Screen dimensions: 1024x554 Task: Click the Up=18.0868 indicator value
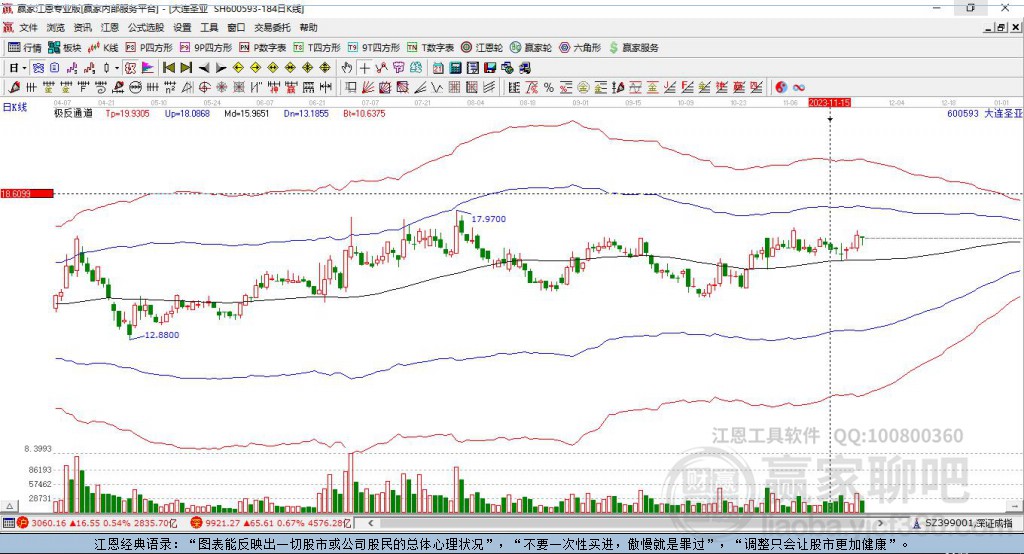[x=187, y=113]
